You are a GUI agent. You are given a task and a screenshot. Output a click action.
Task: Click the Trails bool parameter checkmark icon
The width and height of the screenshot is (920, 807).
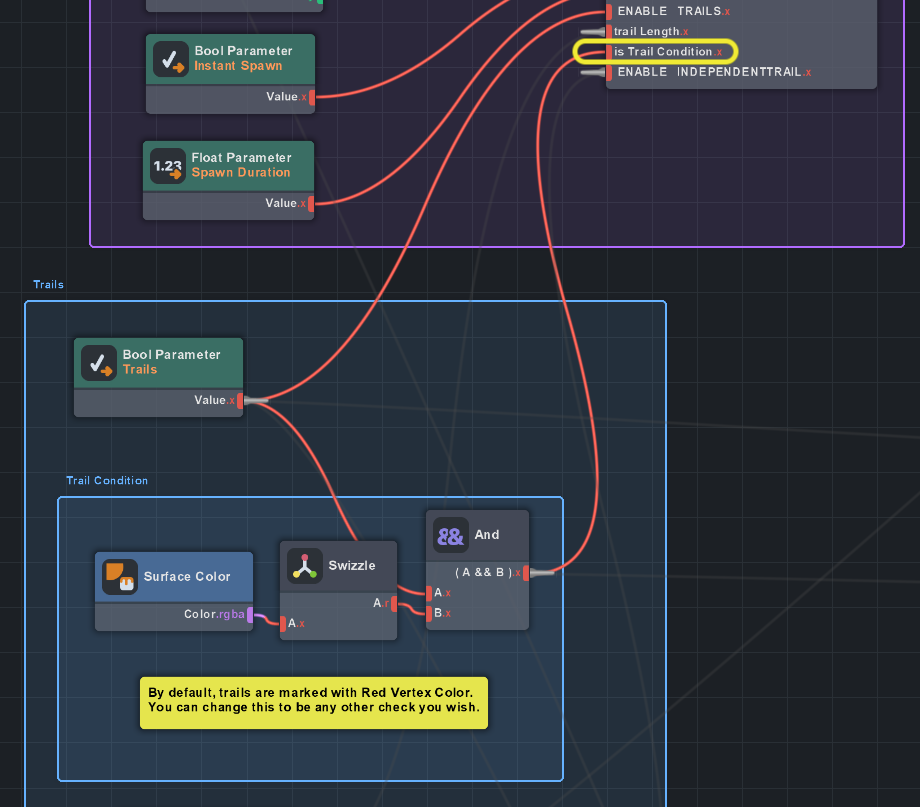(x=98, y=363)
